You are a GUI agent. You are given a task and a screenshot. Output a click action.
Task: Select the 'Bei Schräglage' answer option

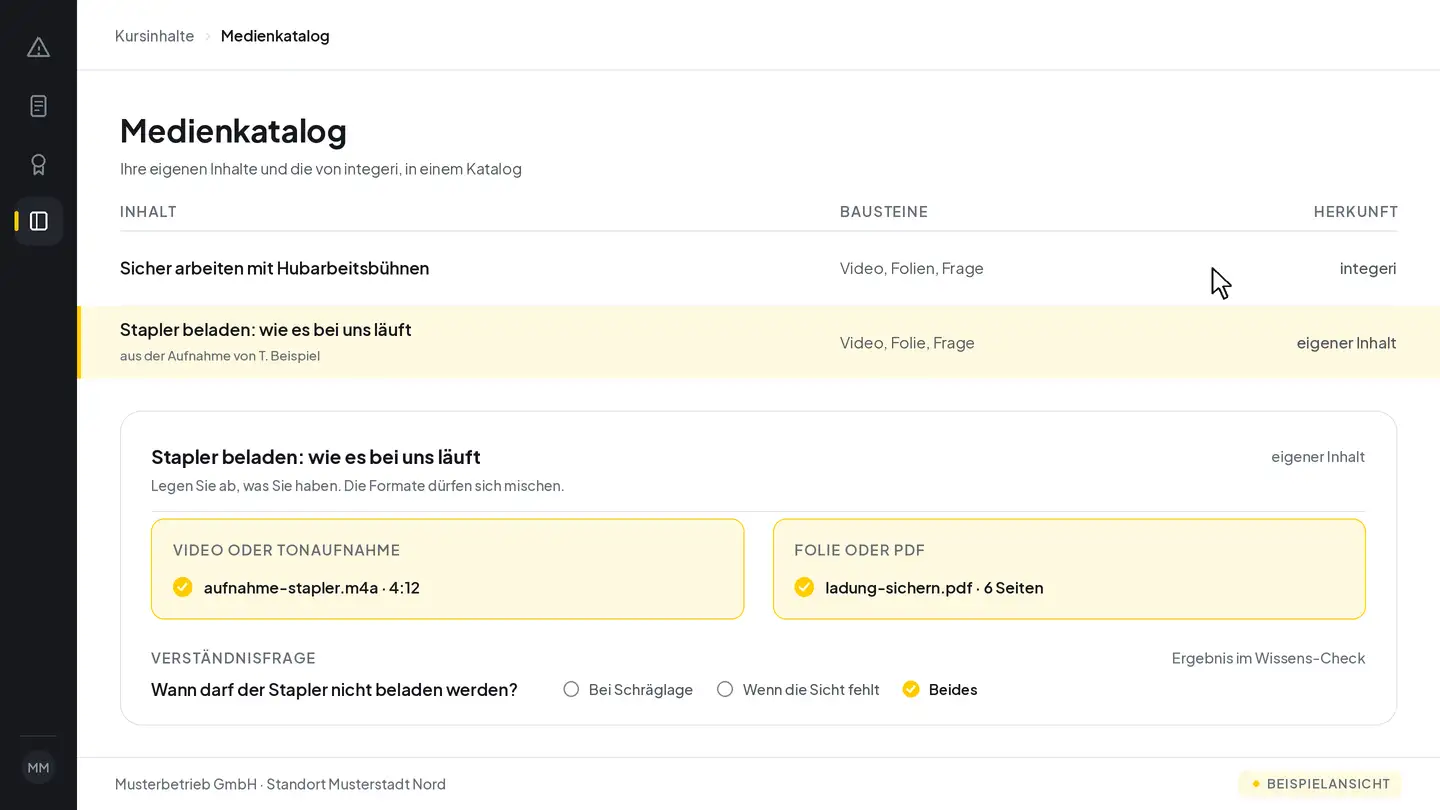(x=628, y=689)
